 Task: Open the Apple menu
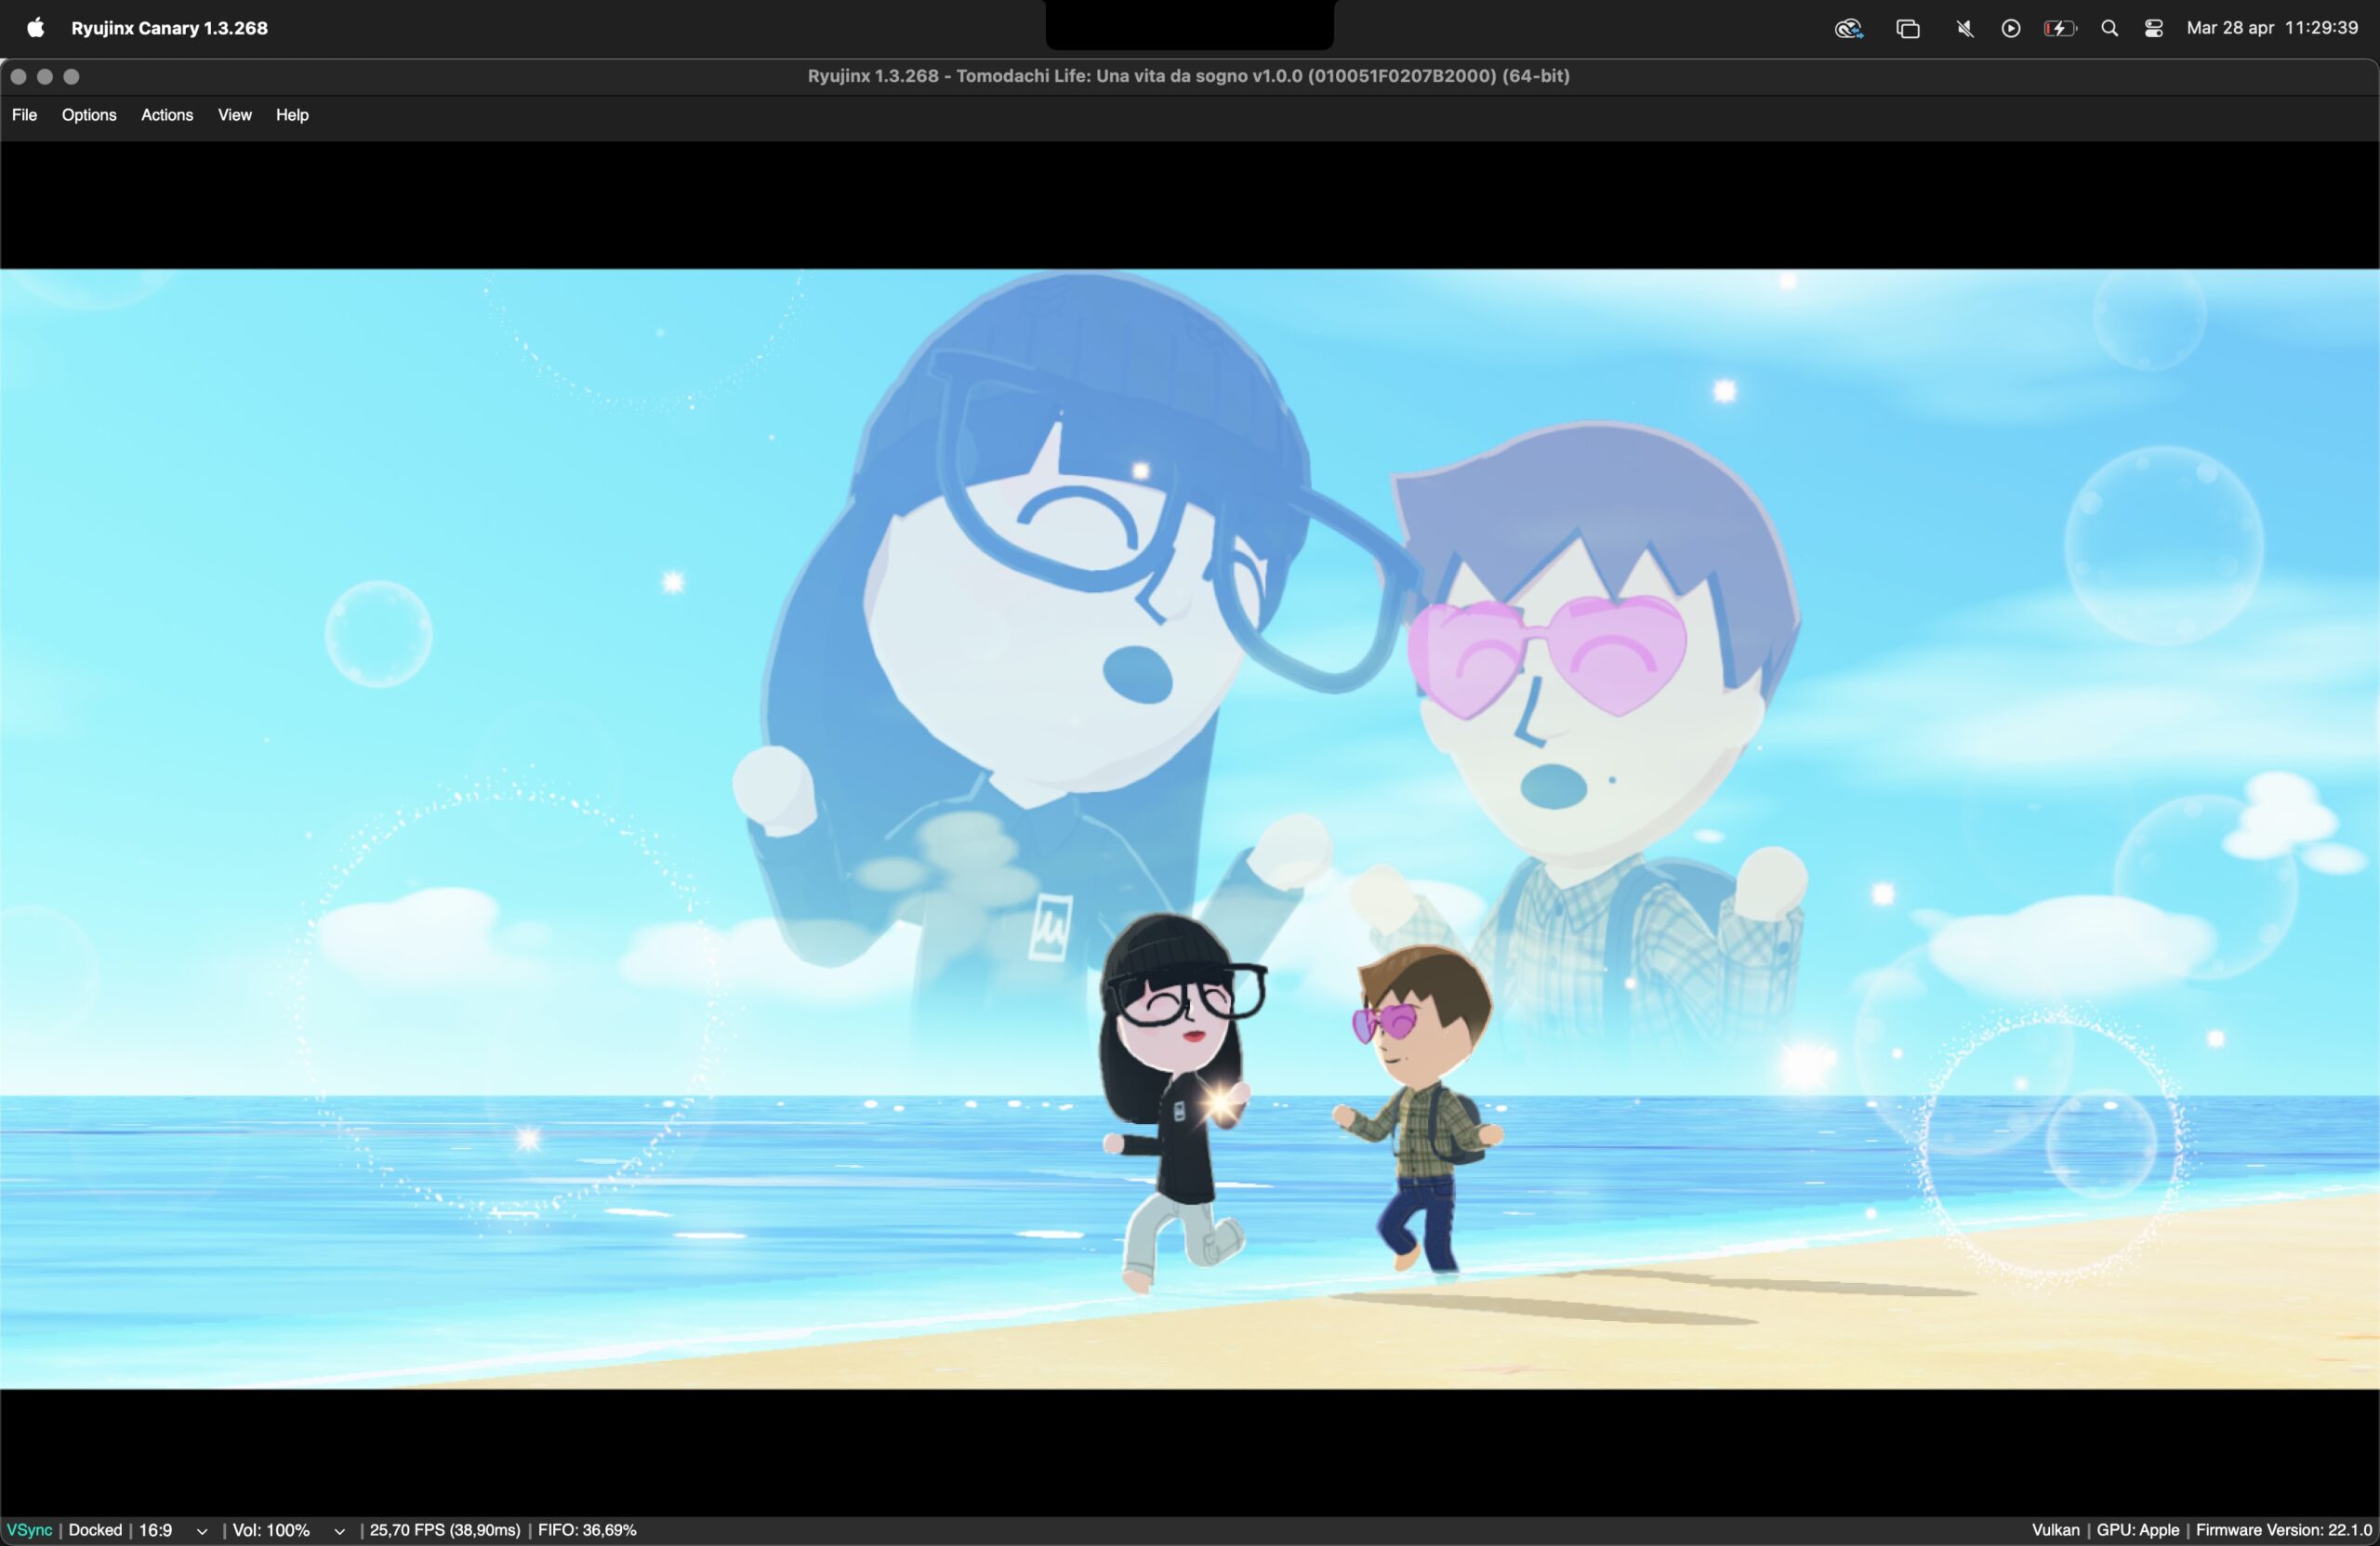click(36, 28)
